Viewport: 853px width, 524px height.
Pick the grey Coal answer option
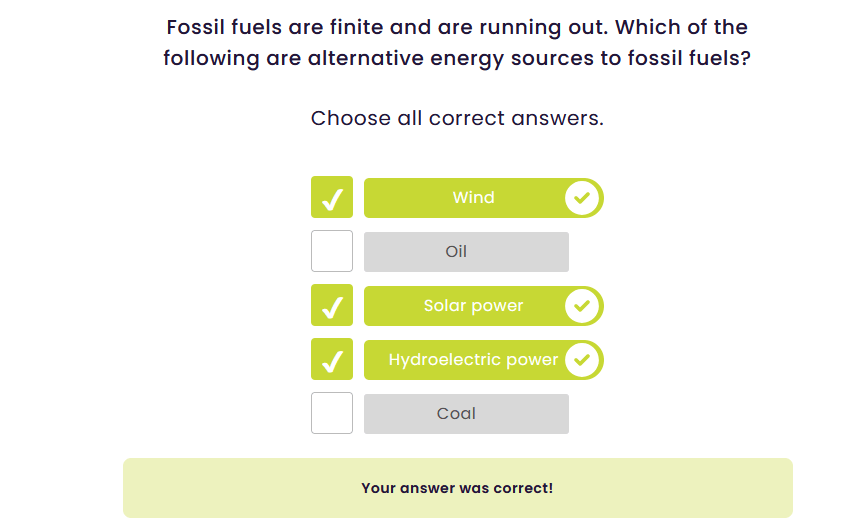click(466, 414)
